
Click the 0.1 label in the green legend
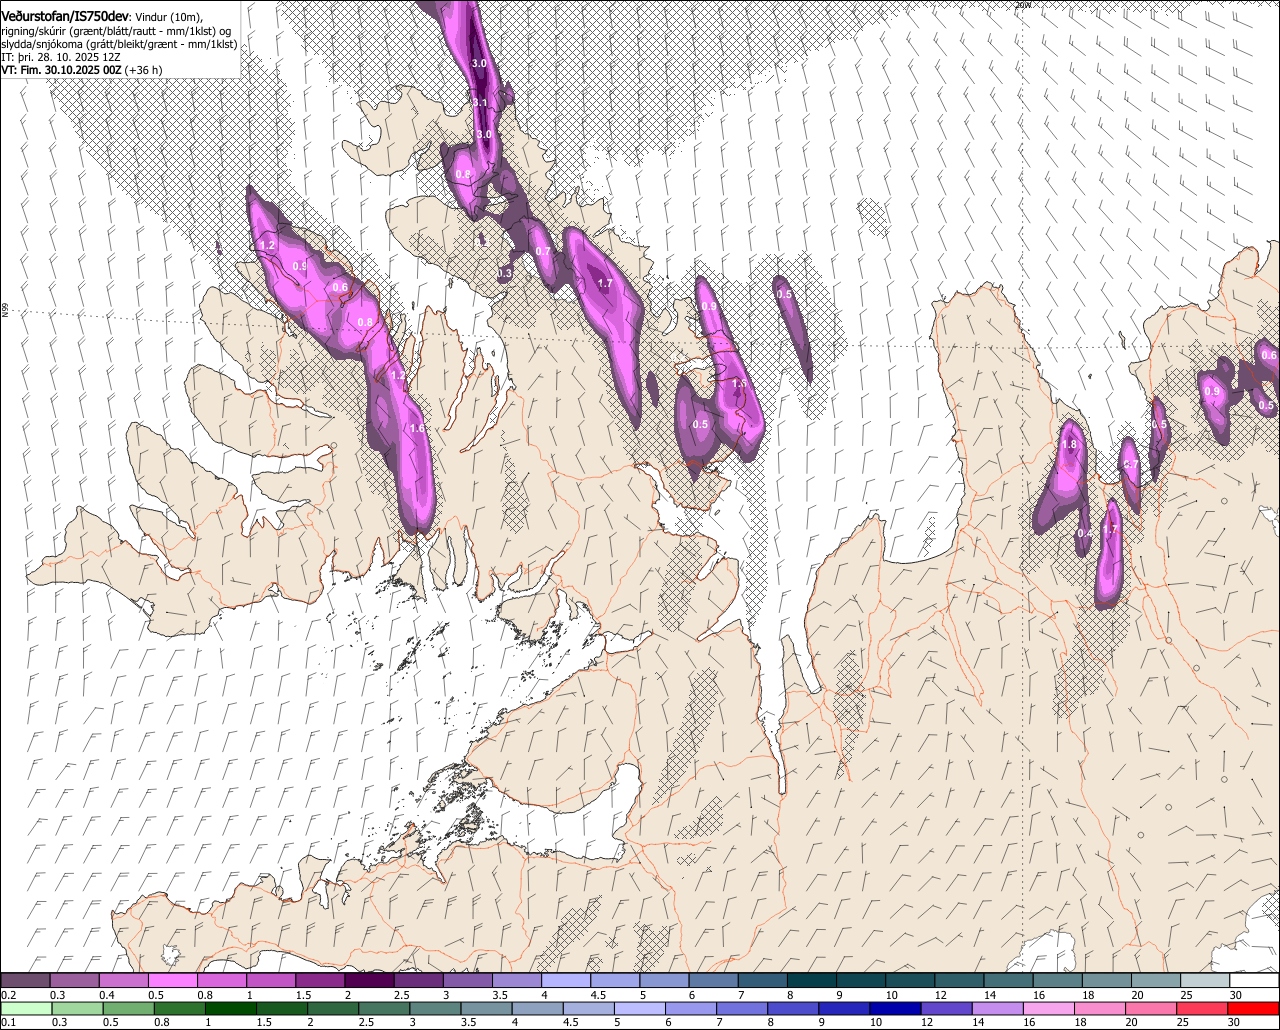(8, 1022)
